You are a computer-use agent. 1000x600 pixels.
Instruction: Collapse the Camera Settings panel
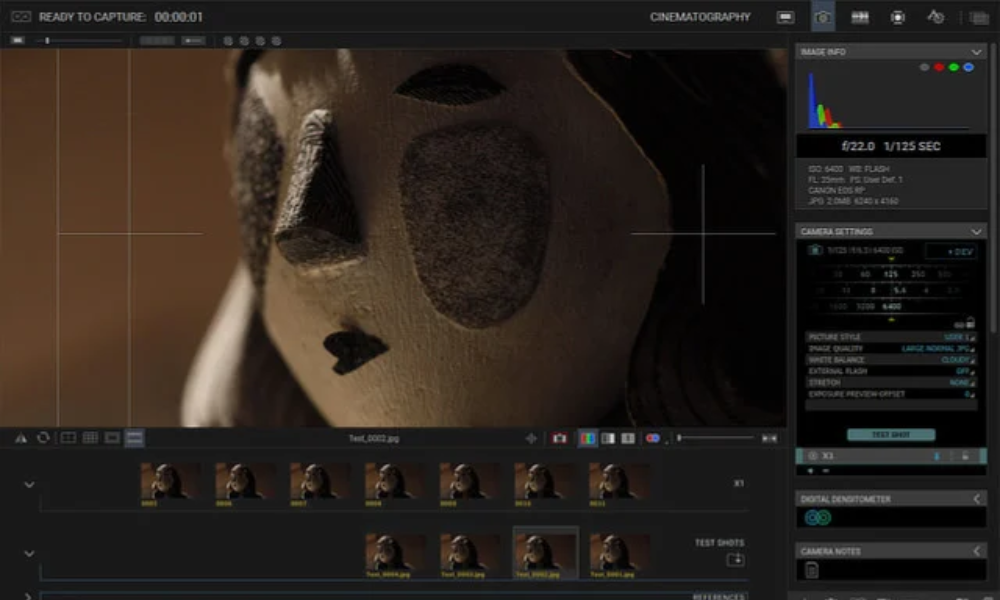click(976, 231)
